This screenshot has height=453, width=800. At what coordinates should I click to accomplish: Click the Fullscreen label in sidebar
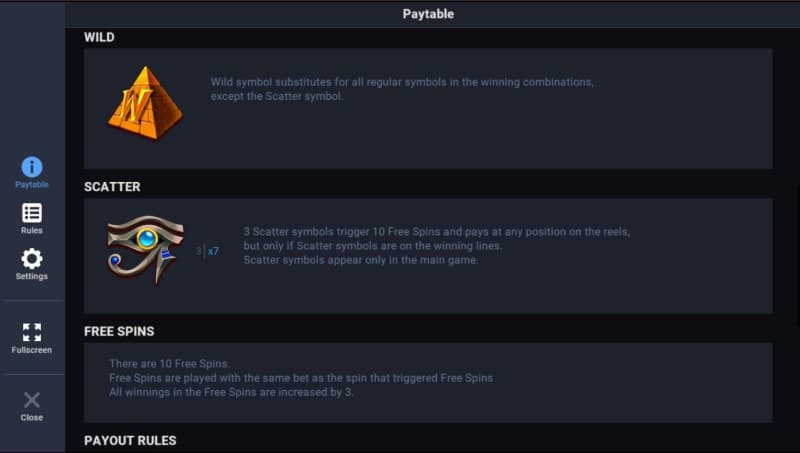[32, 350]
